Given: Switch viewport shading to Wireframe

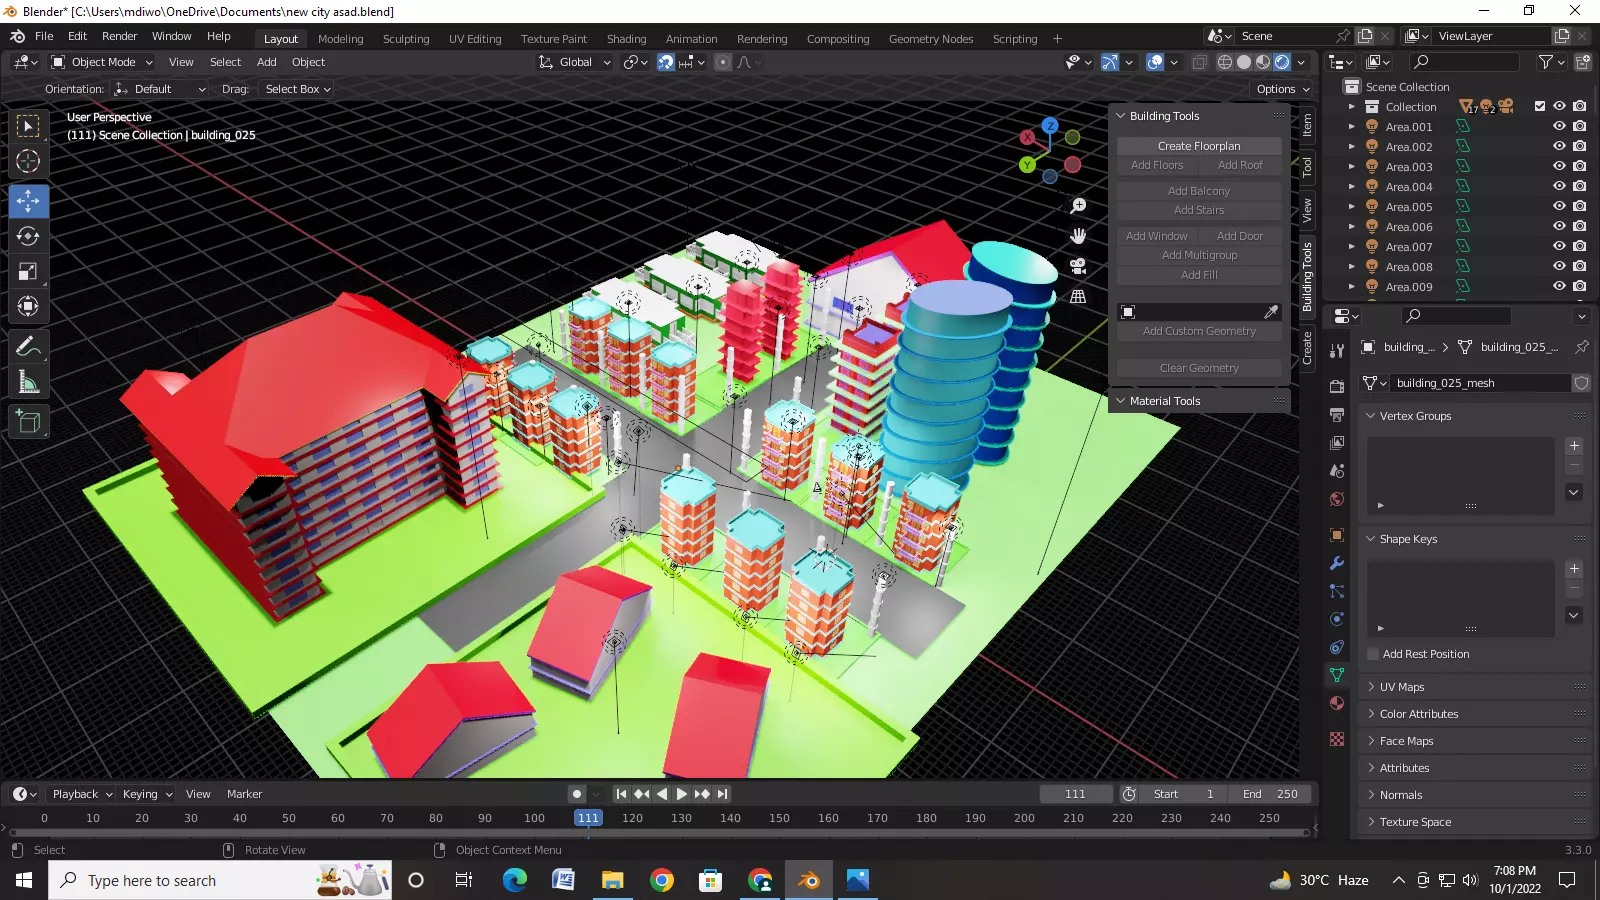Looking at the screenshot, I should point(1225,62).
